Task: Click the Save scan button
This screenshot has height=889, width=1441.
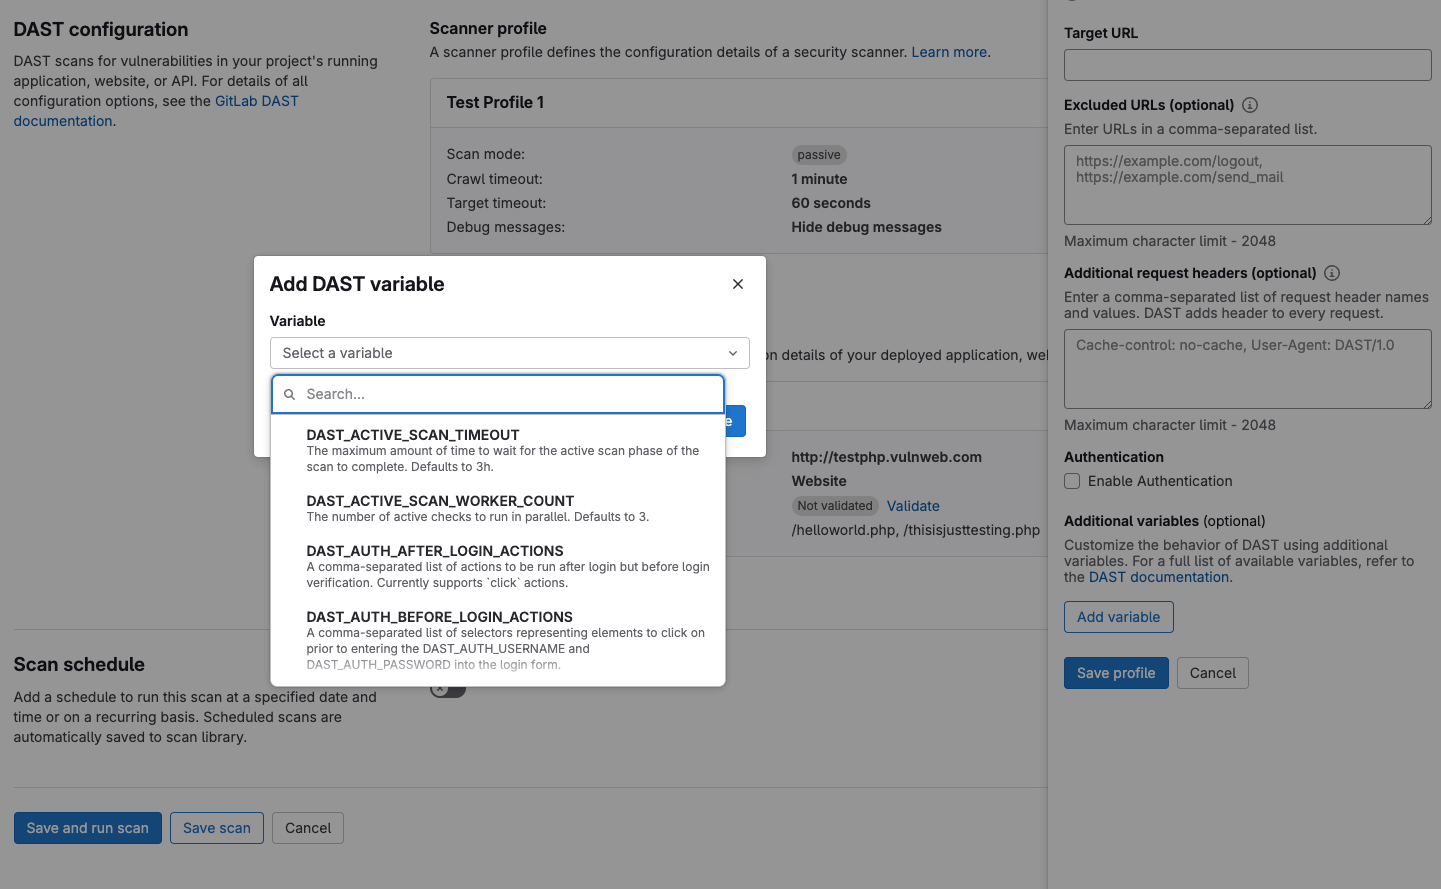Action: (x=216, y=828)
